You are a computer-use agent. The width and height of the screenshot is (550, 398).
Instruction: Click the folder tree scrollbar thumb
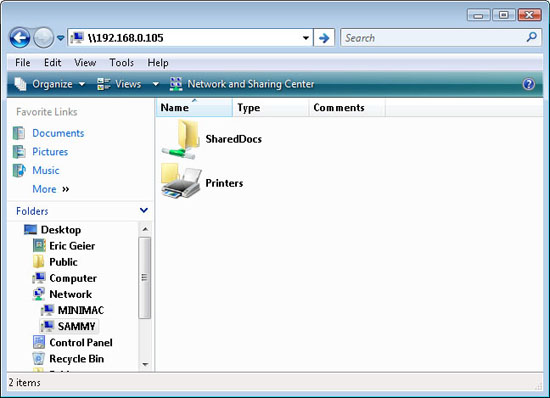145,278
